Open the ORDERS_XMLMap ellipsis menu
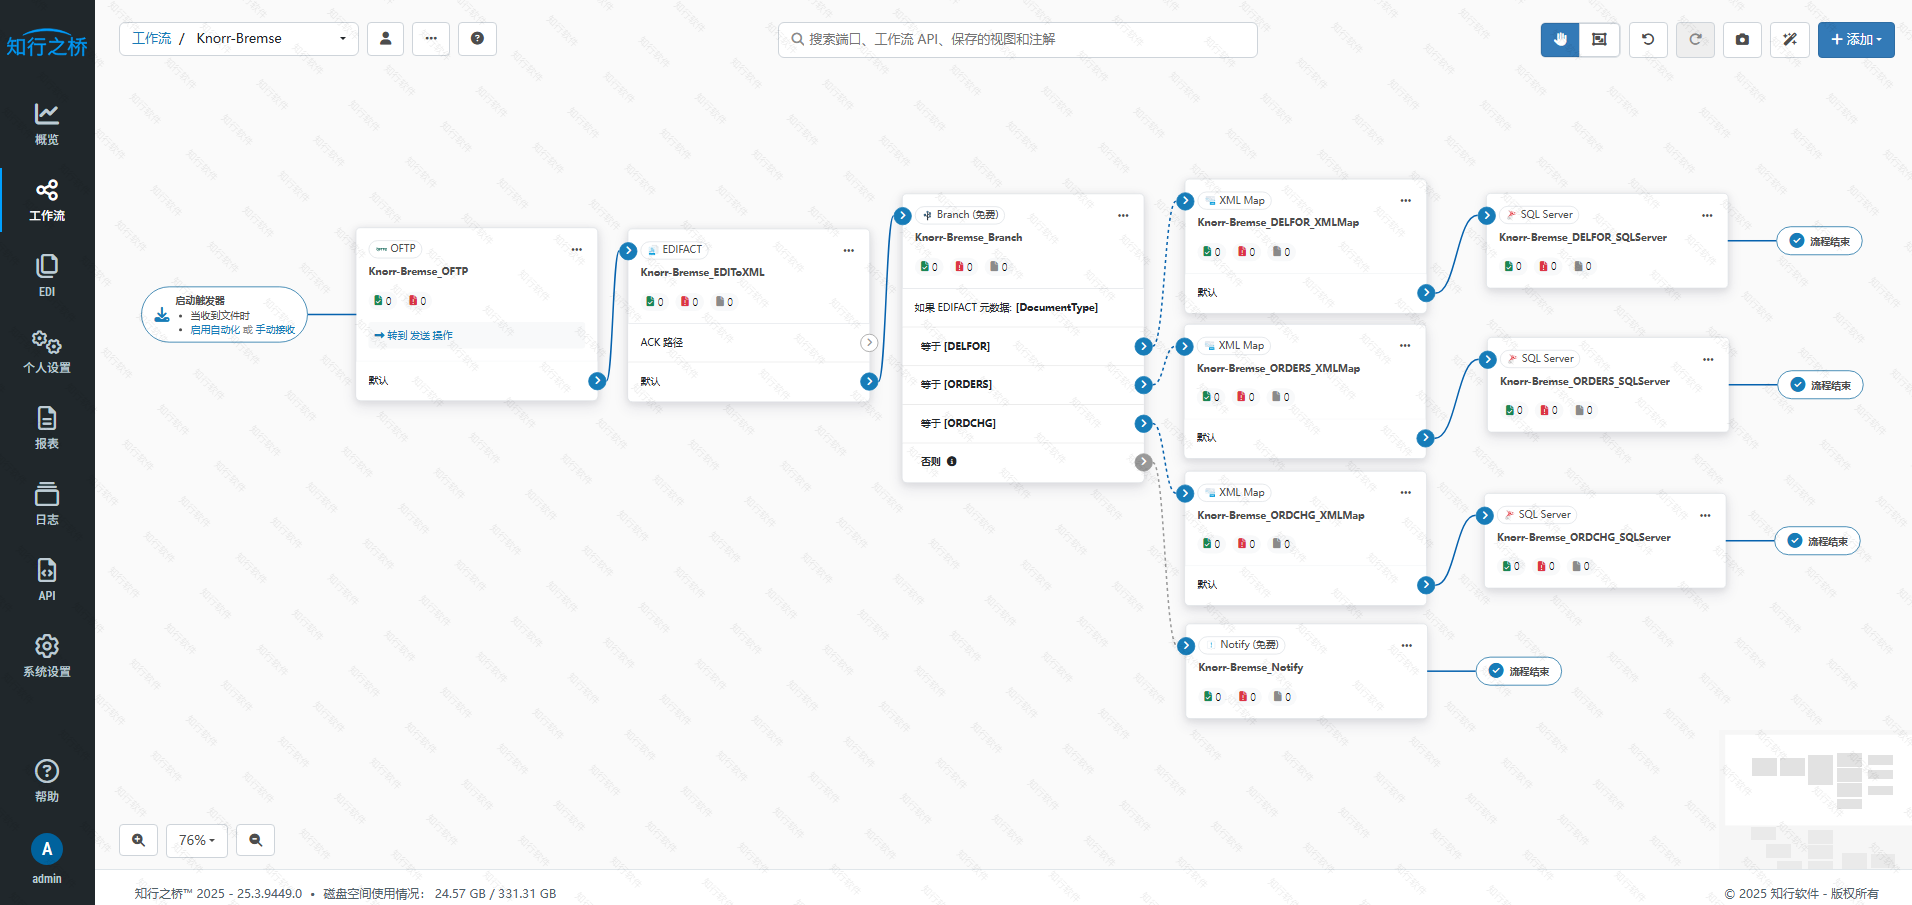1912x905 pixels. (1405, 346)
